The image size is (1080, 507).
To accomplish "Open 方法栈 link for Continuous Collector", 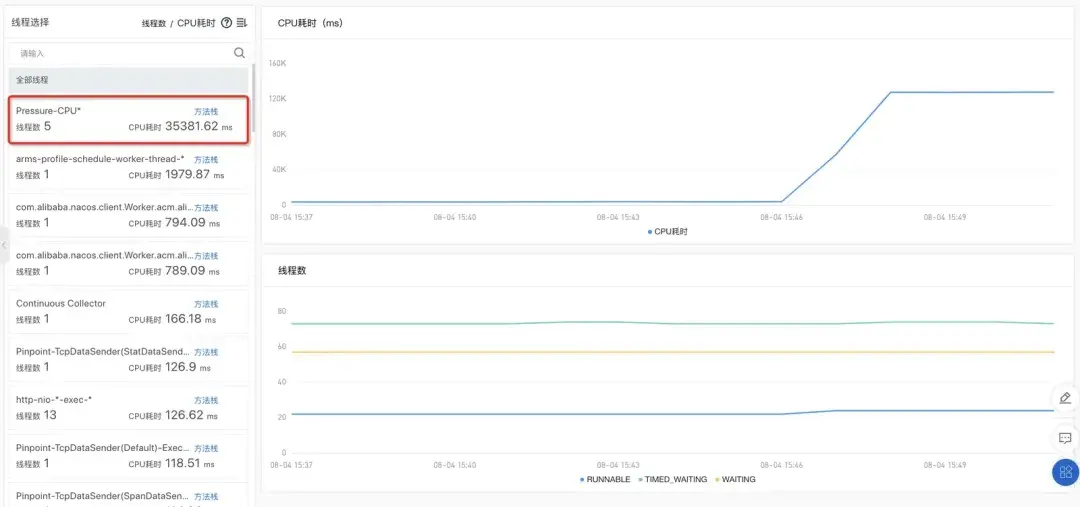I will click(x=206, y=304).
